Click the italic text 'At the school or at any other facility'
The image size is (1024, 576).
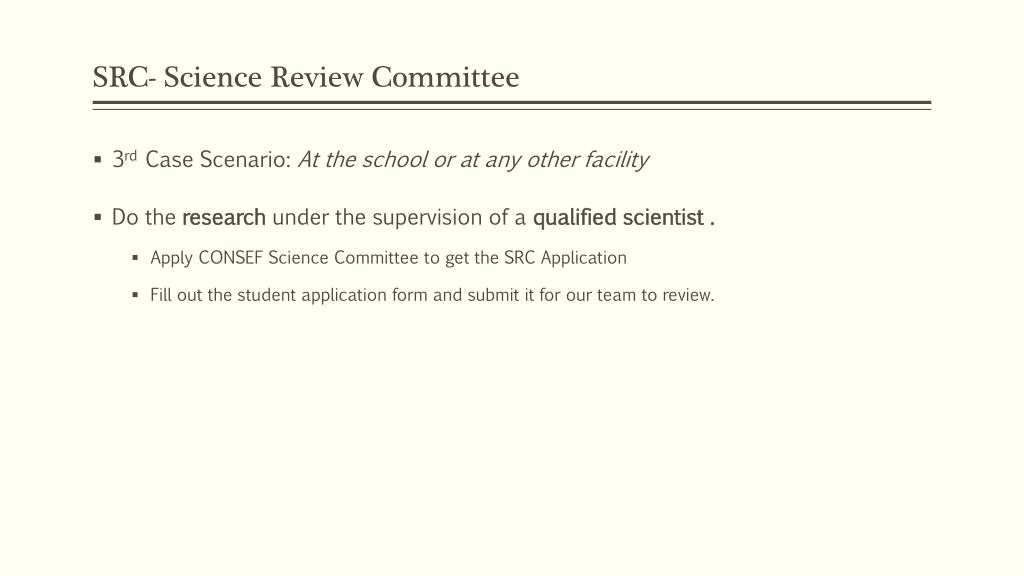pos(473,159)
